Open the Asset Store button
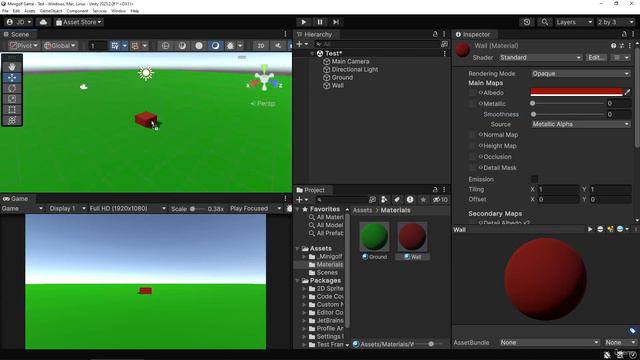This screenshot has height=360, width=640. (79, 22)
